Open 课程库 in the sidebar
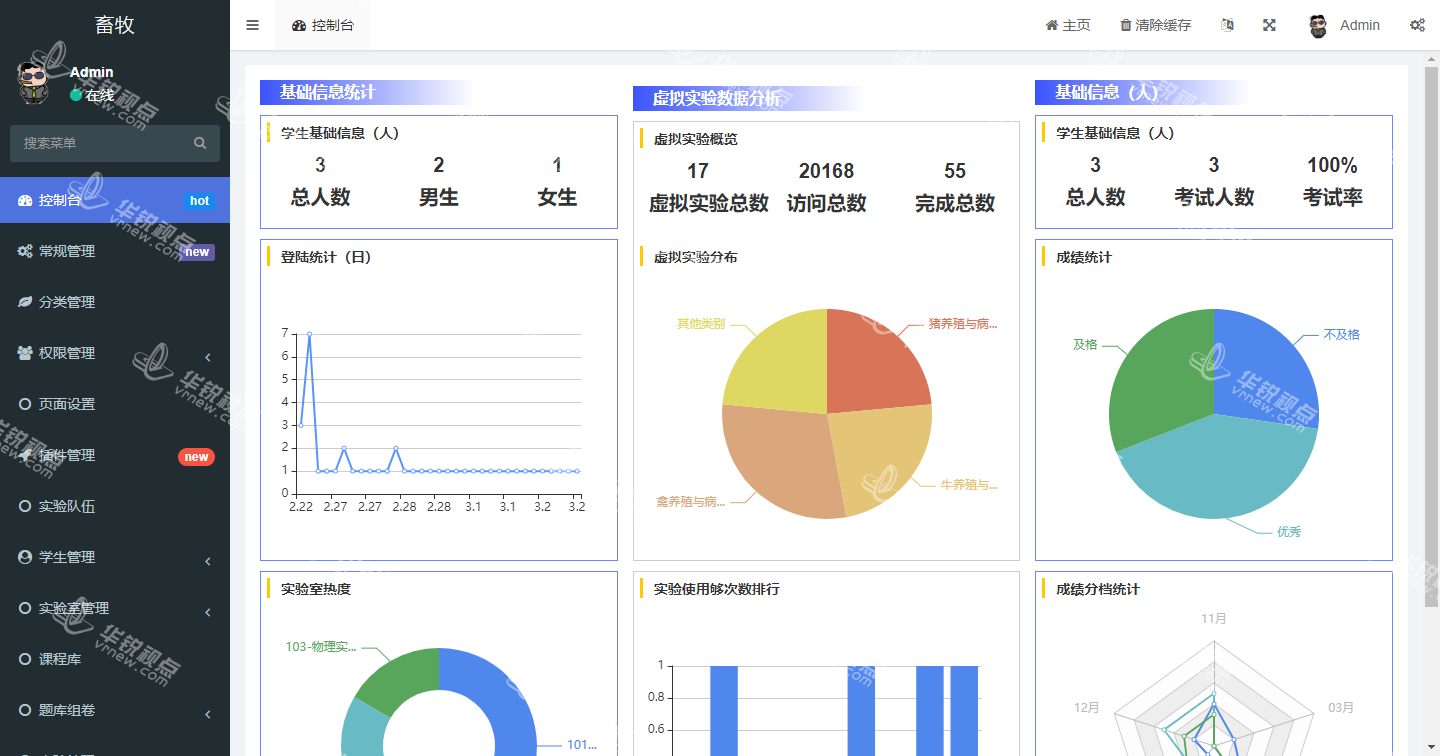This screenshot has width=1440, height=756. (115, 659)
